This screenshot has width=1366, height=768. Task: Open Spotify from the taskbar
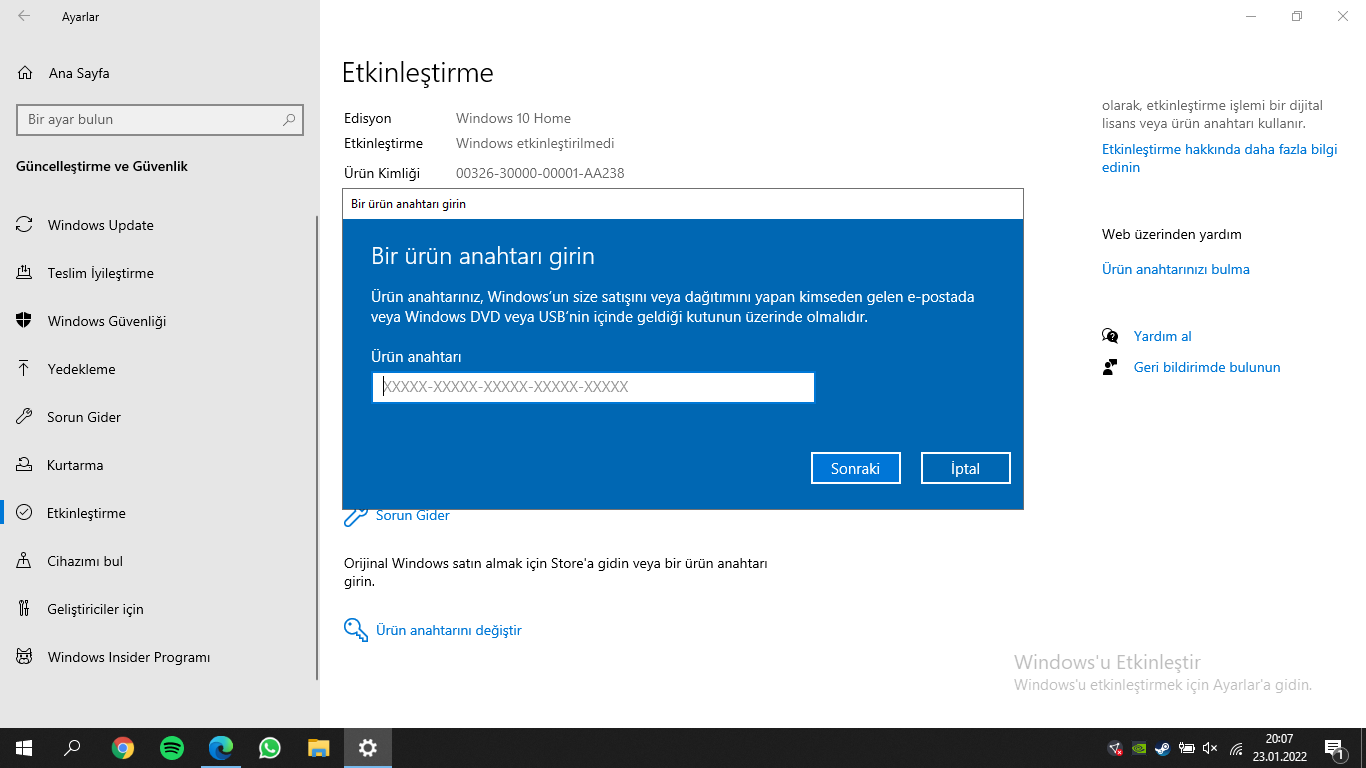point(172,748)
